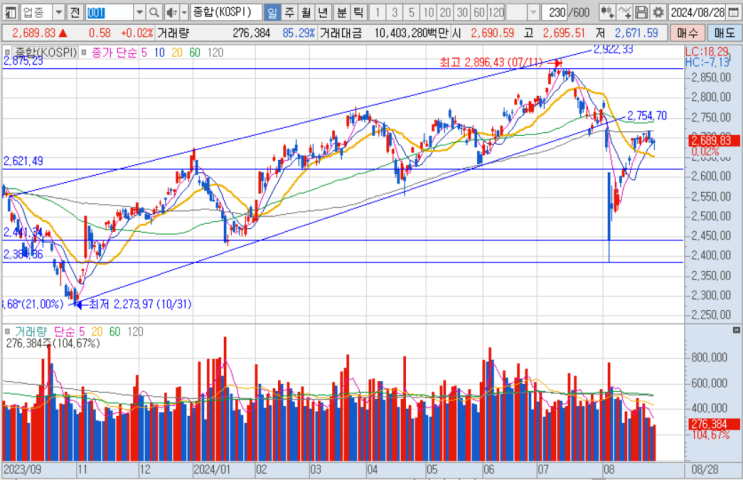Image resolution: width=743 pixels, height=480 pixels.
Task: Click the 2024/08/28 date field
Action: click(698, 12)
